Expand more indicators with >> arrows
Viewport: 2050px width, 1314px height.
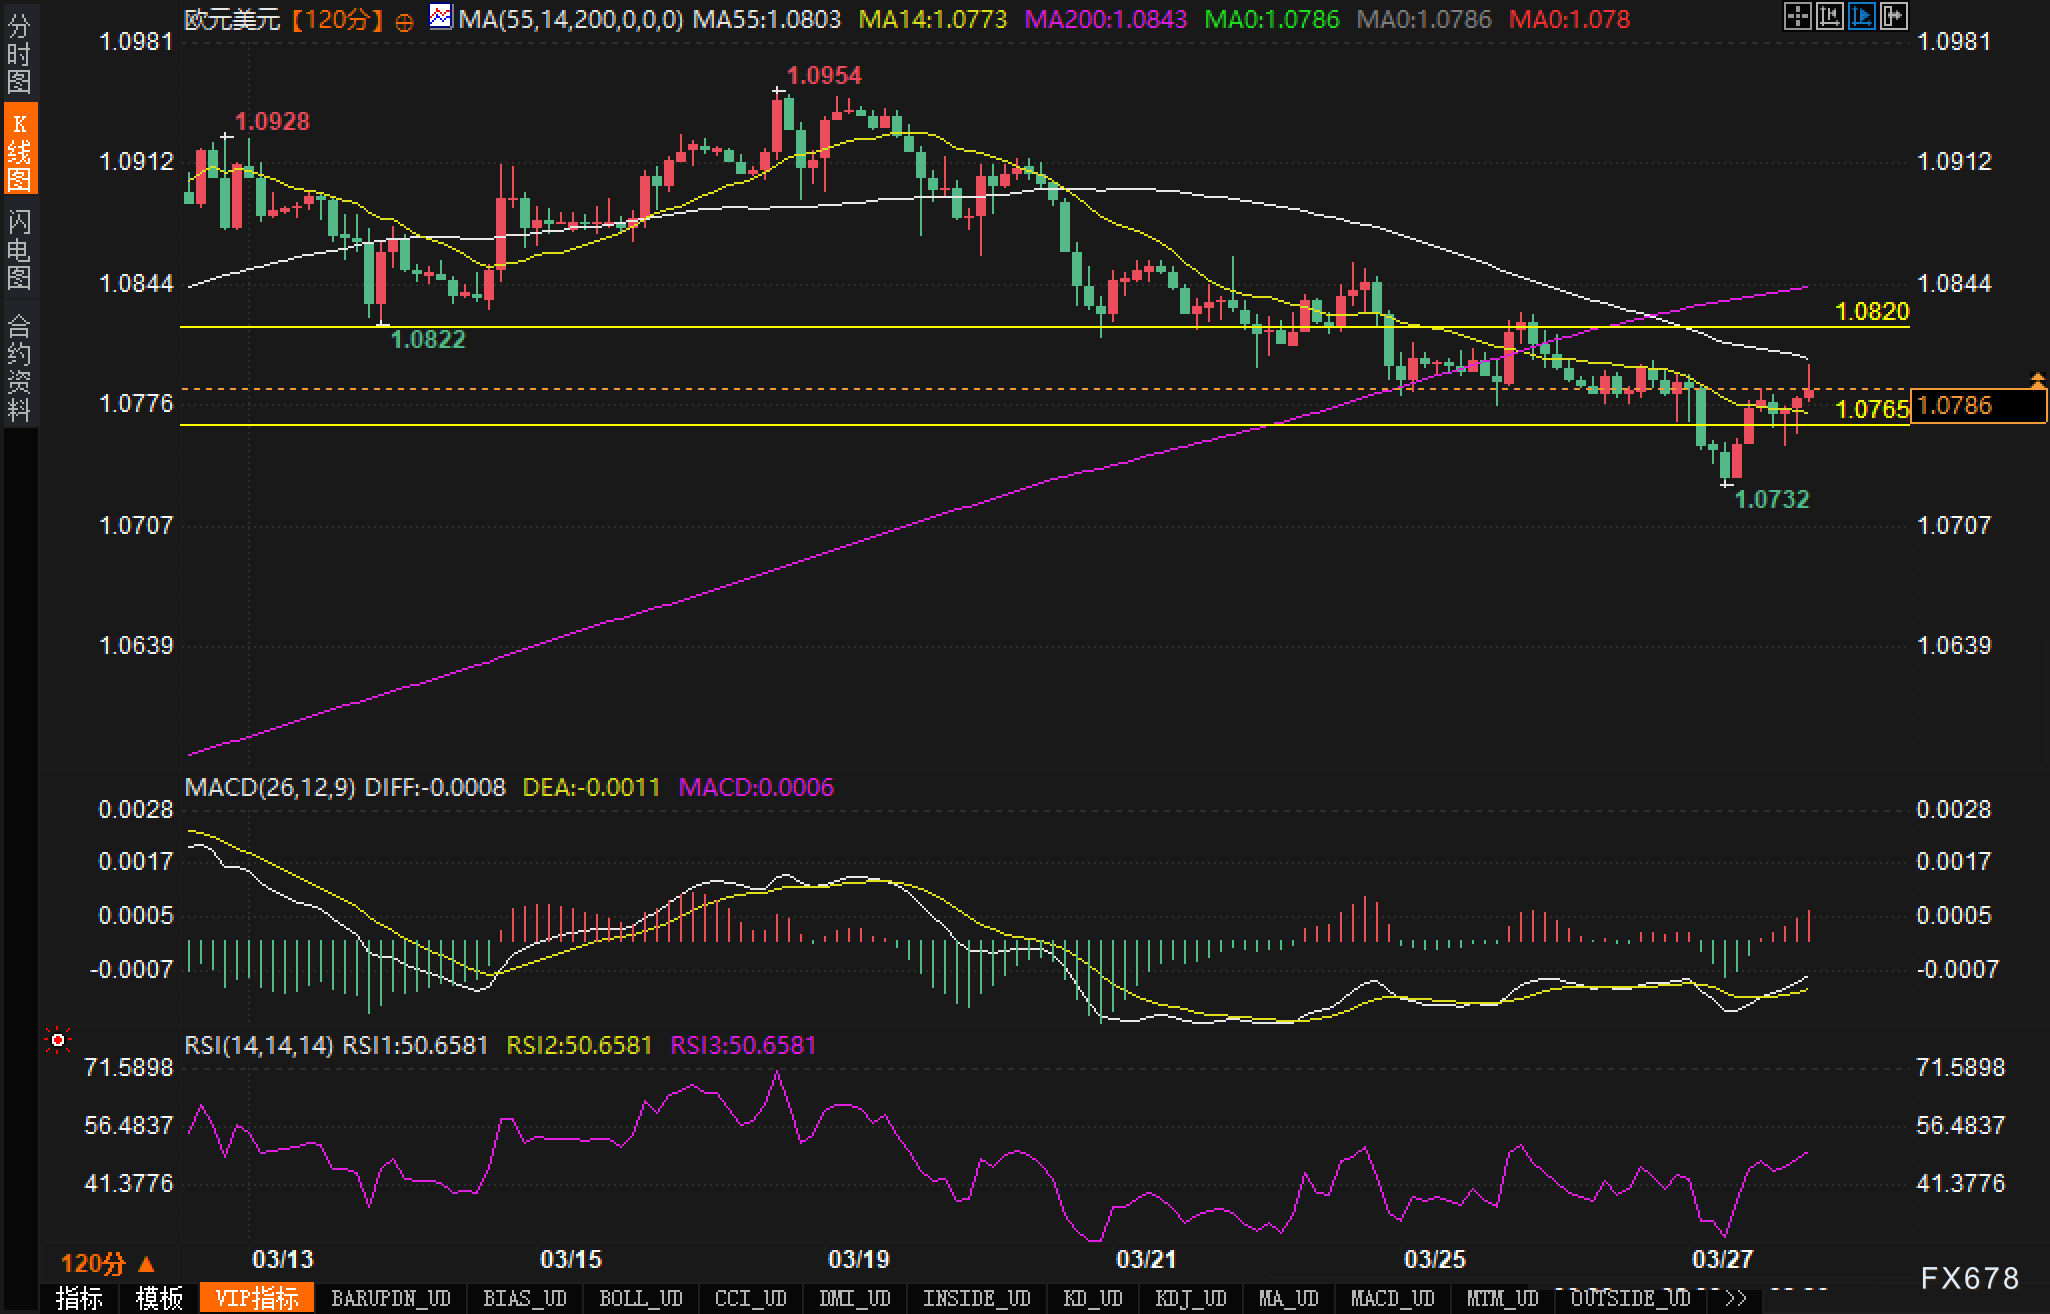click(x=1736, y=1298)
